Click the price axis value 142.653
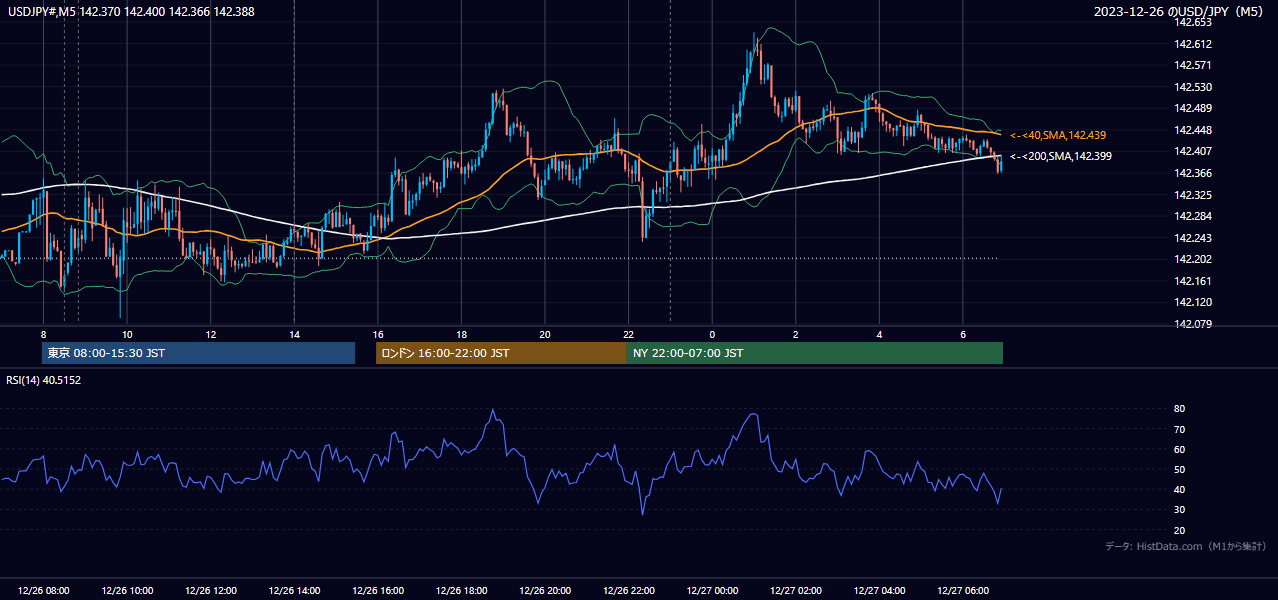Screen dimensions: 1278x600 (x=1194, y=22)
